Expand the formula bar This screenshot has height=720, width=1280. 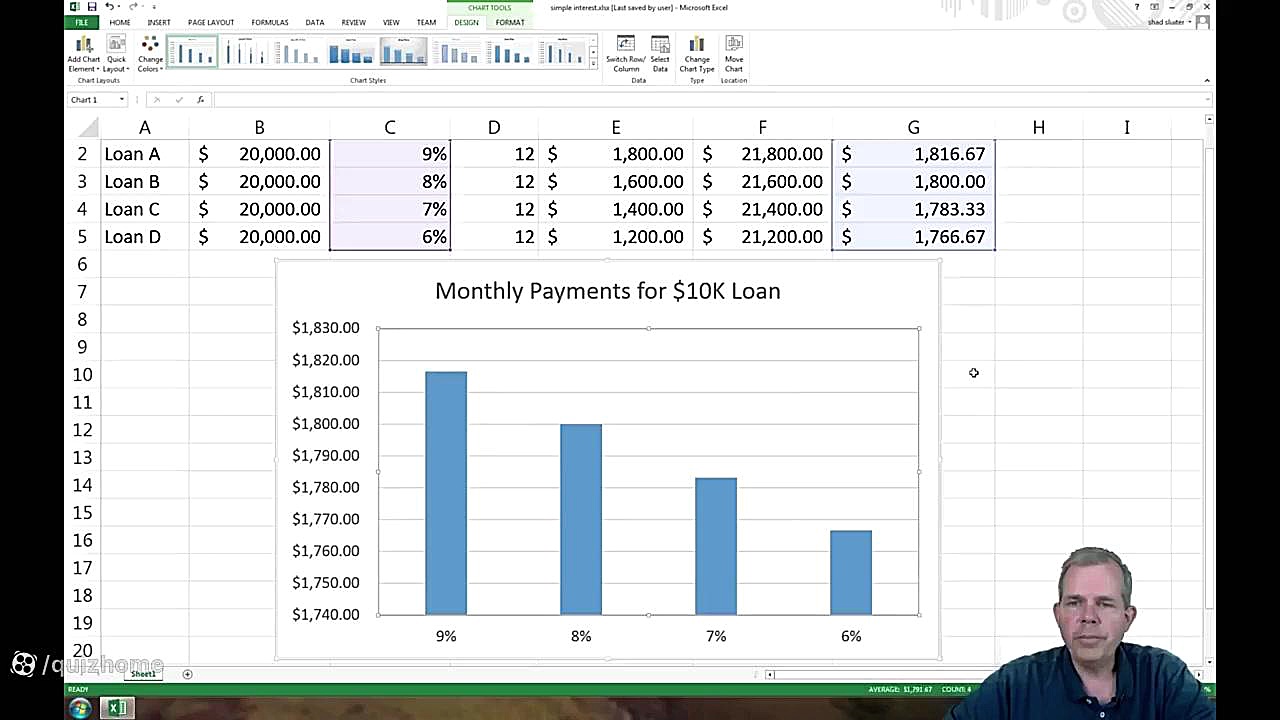tap(1208, 100)
